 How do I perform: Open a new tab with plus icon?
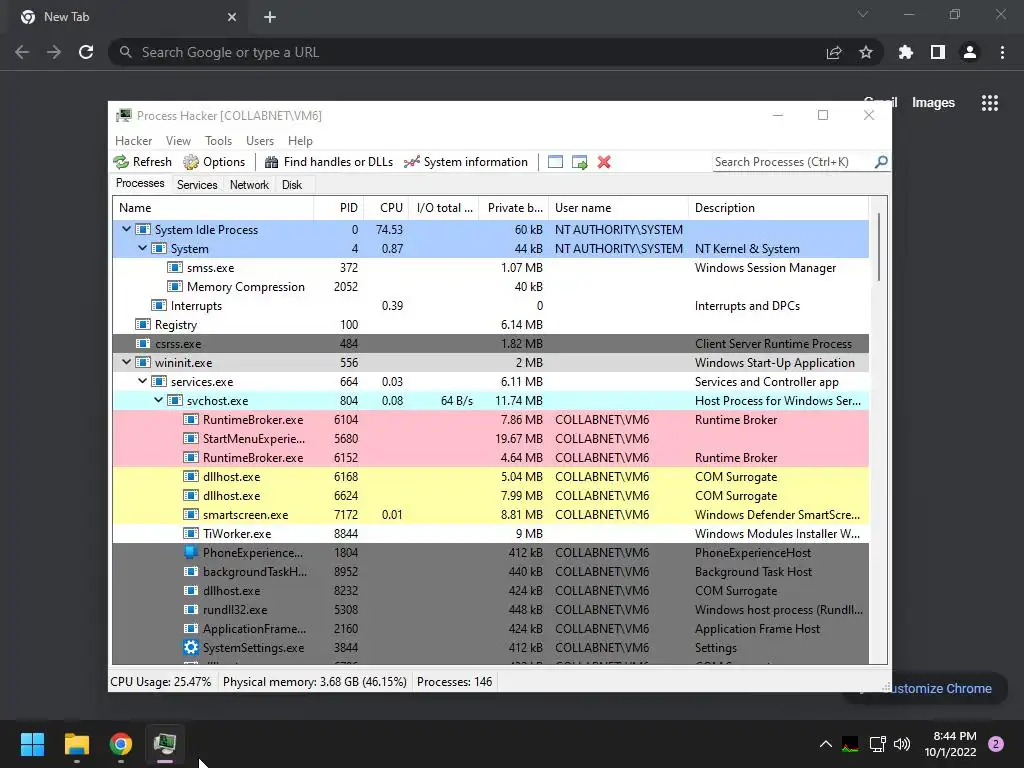[x=270, y=17]
